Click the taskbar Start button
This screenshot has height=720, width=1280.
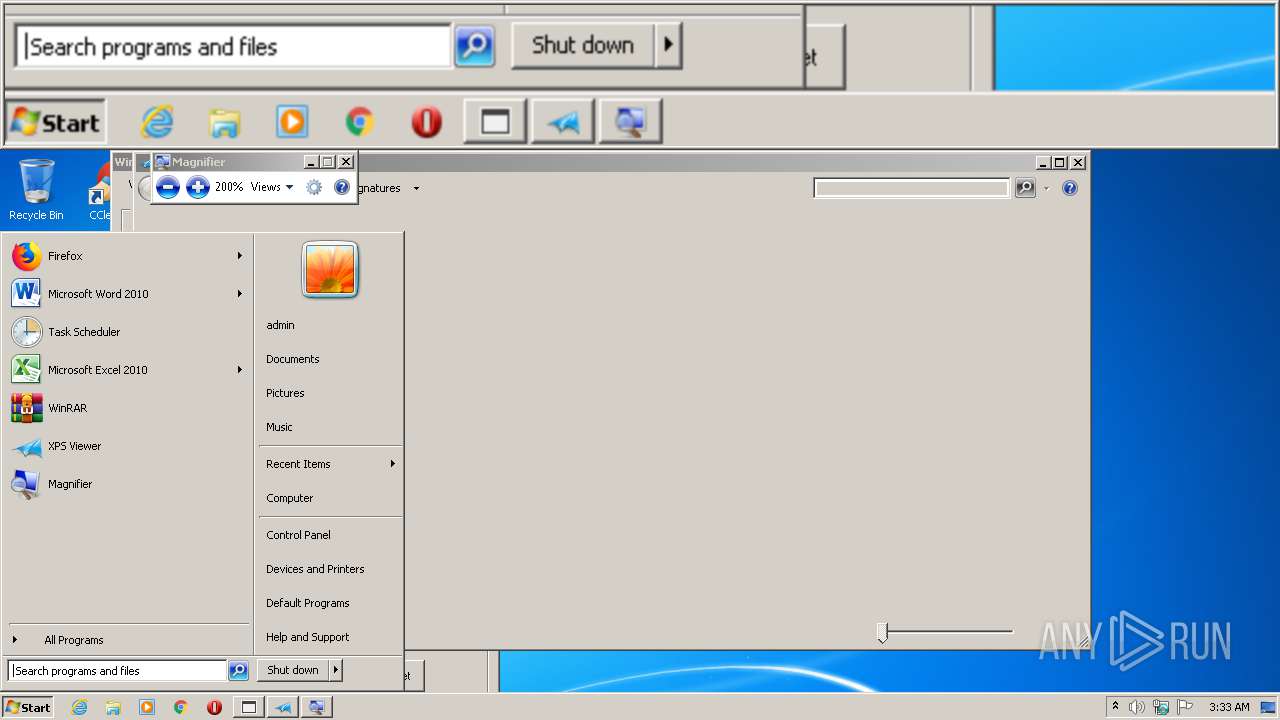click(x=28, y=707)
